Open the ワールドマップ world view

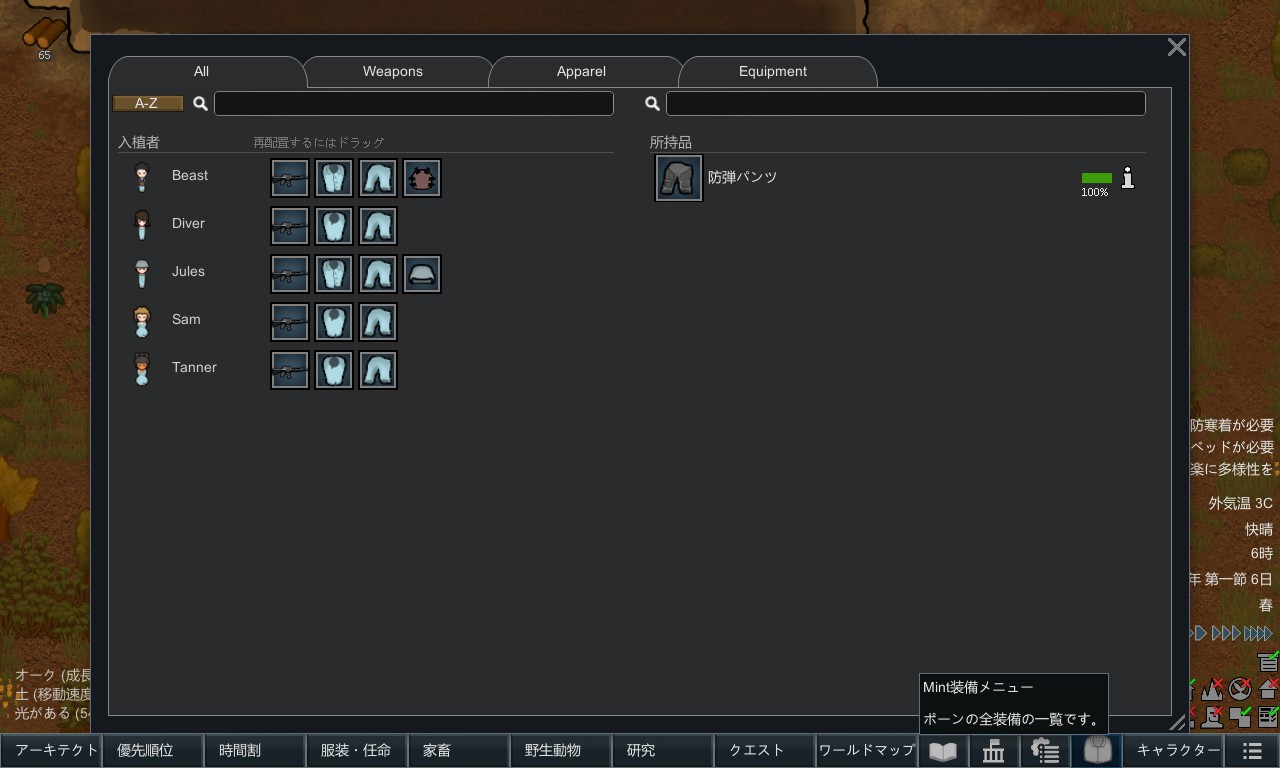(867, 751)
